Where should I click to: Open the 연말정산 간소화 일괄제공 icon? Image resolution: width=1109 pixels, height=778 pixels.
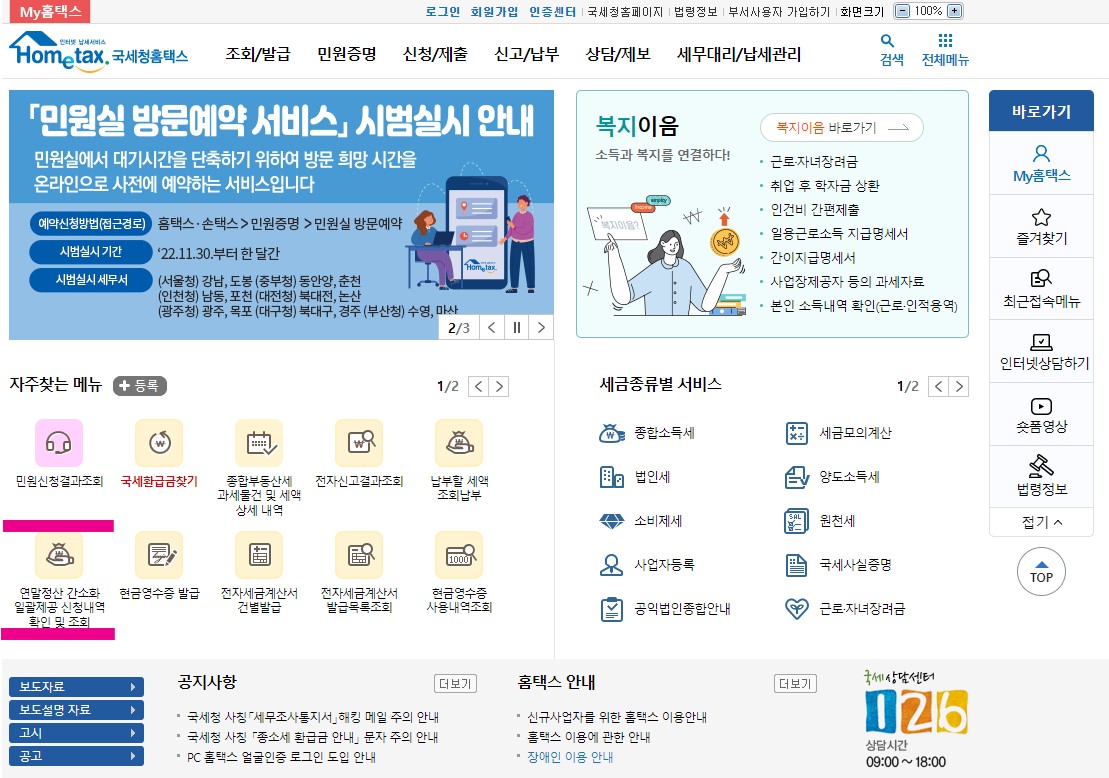point(59,555)
